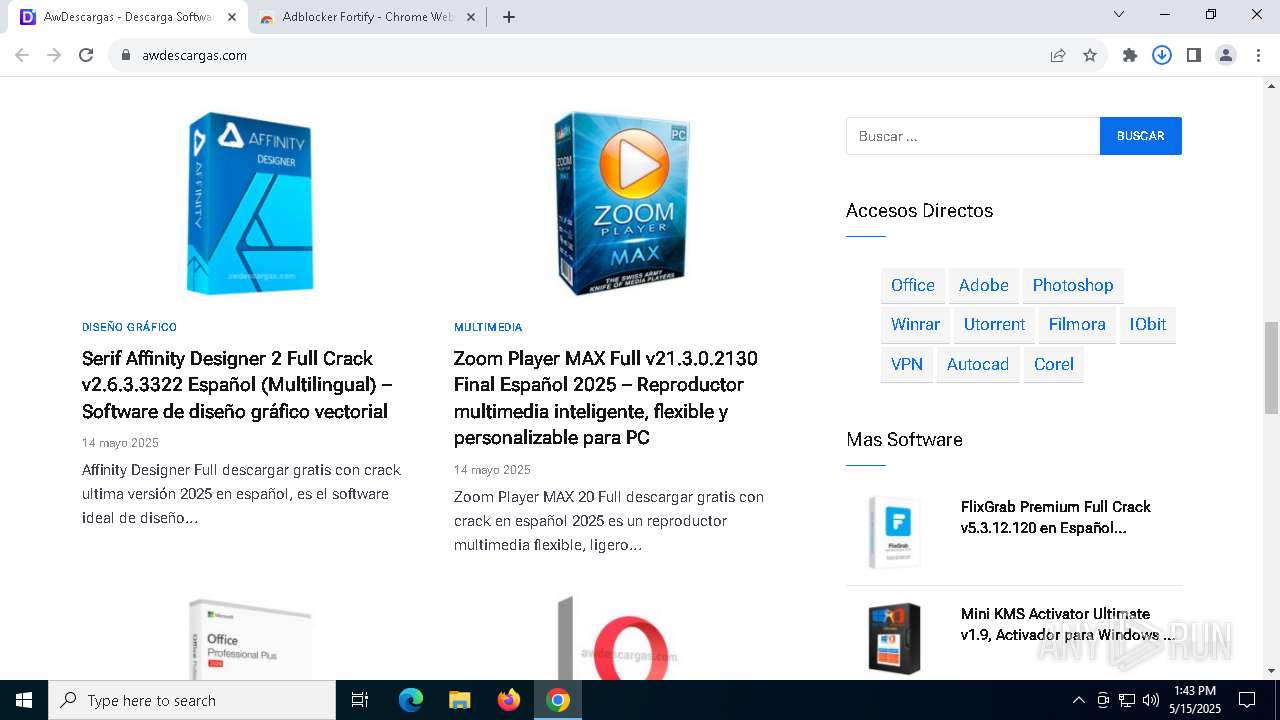Open File Explorer from the taskbar
Viewport: 1280px width, 720px height.
pyautogui.click(x=459, y=700)
